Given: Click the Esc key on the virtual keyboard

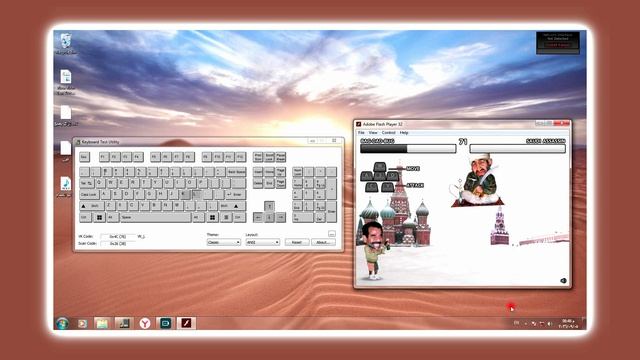Looking at the screenshot, I should (84, 157).
